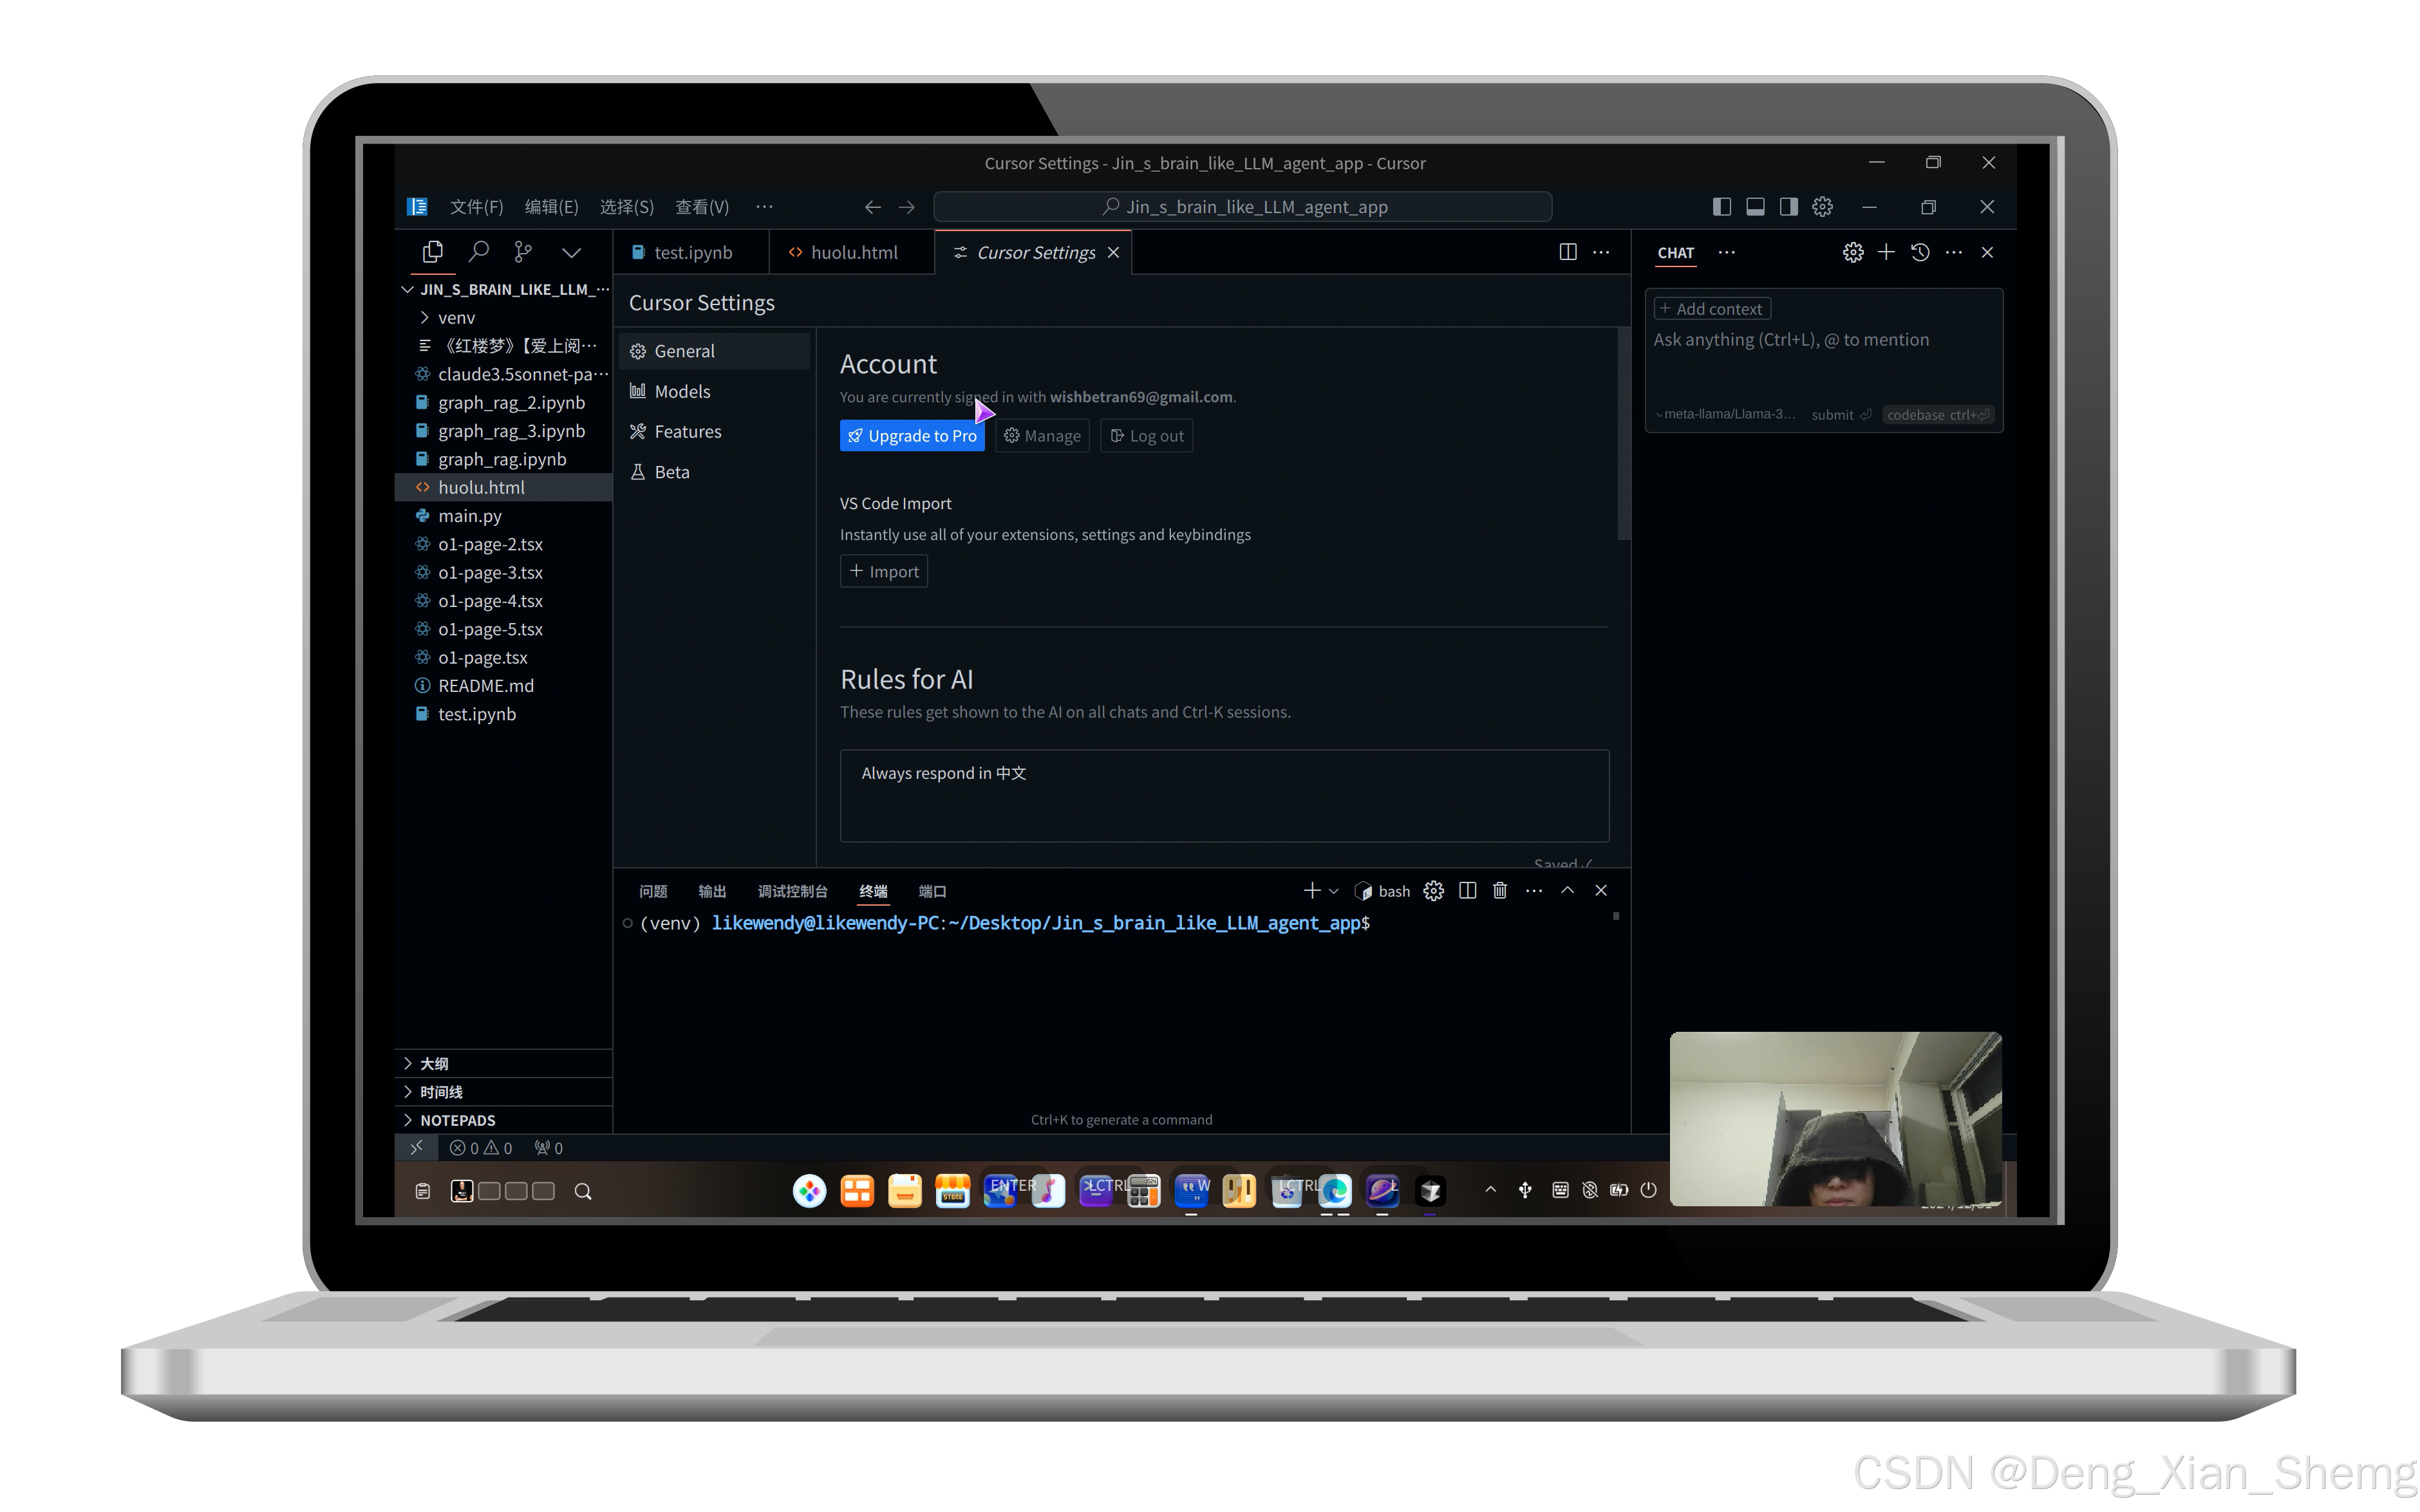Screen dimensions: 2420x1512
Task: Toggle the secondary side bar layout icon
Action: pyautogui.click(x=1788, y=206)
